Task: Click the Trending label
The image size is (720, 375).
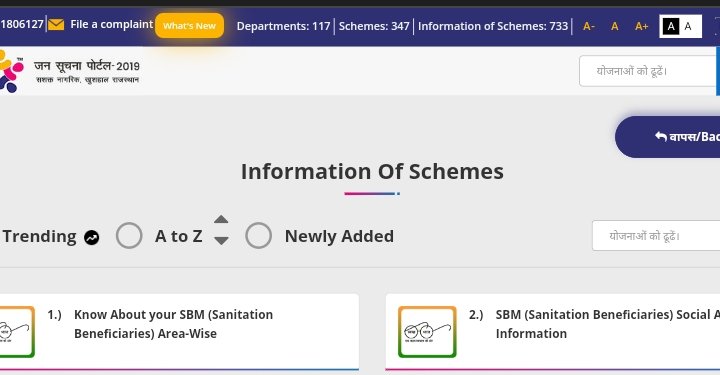Action: point(39,236)
